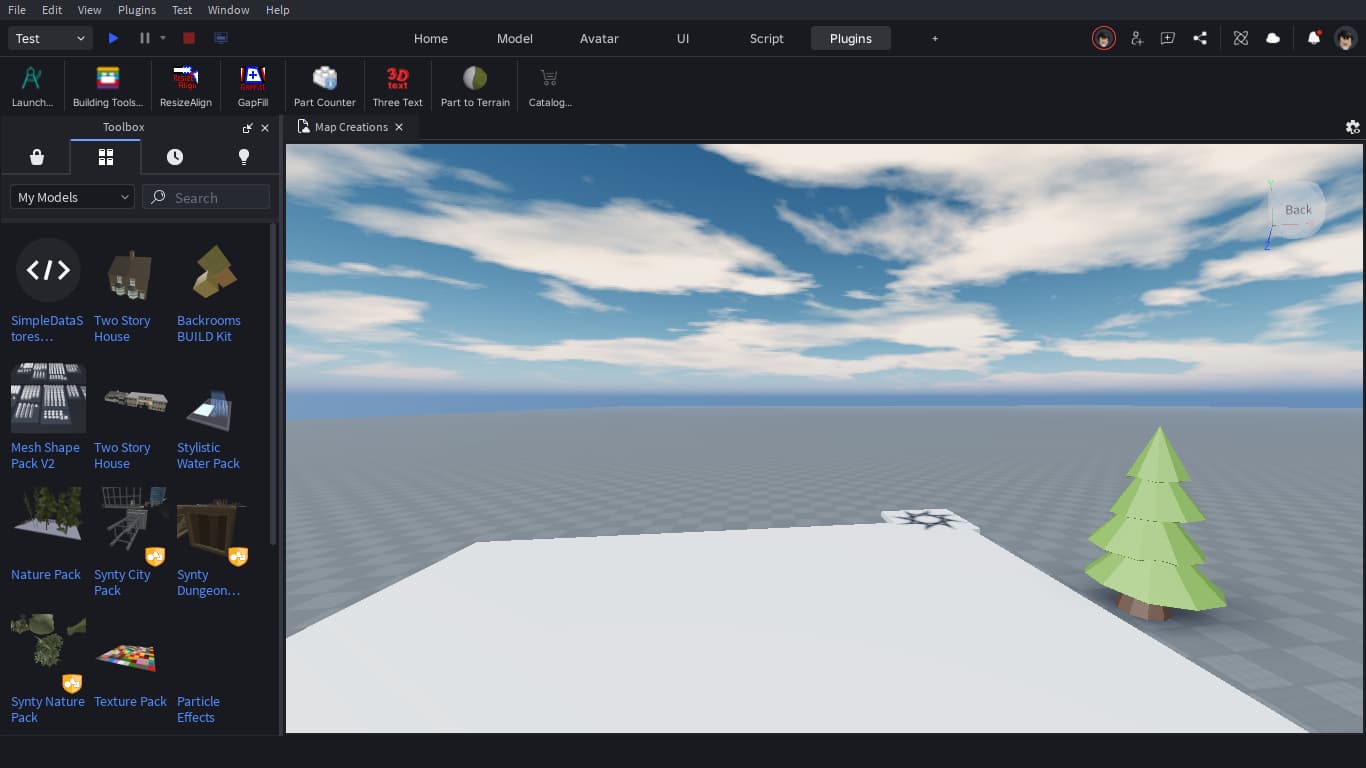This screenshot has height=768, width=1366.
Task: Run the Part to Terrain plugin
Action: pyautogui.click(x=475, y=86)
